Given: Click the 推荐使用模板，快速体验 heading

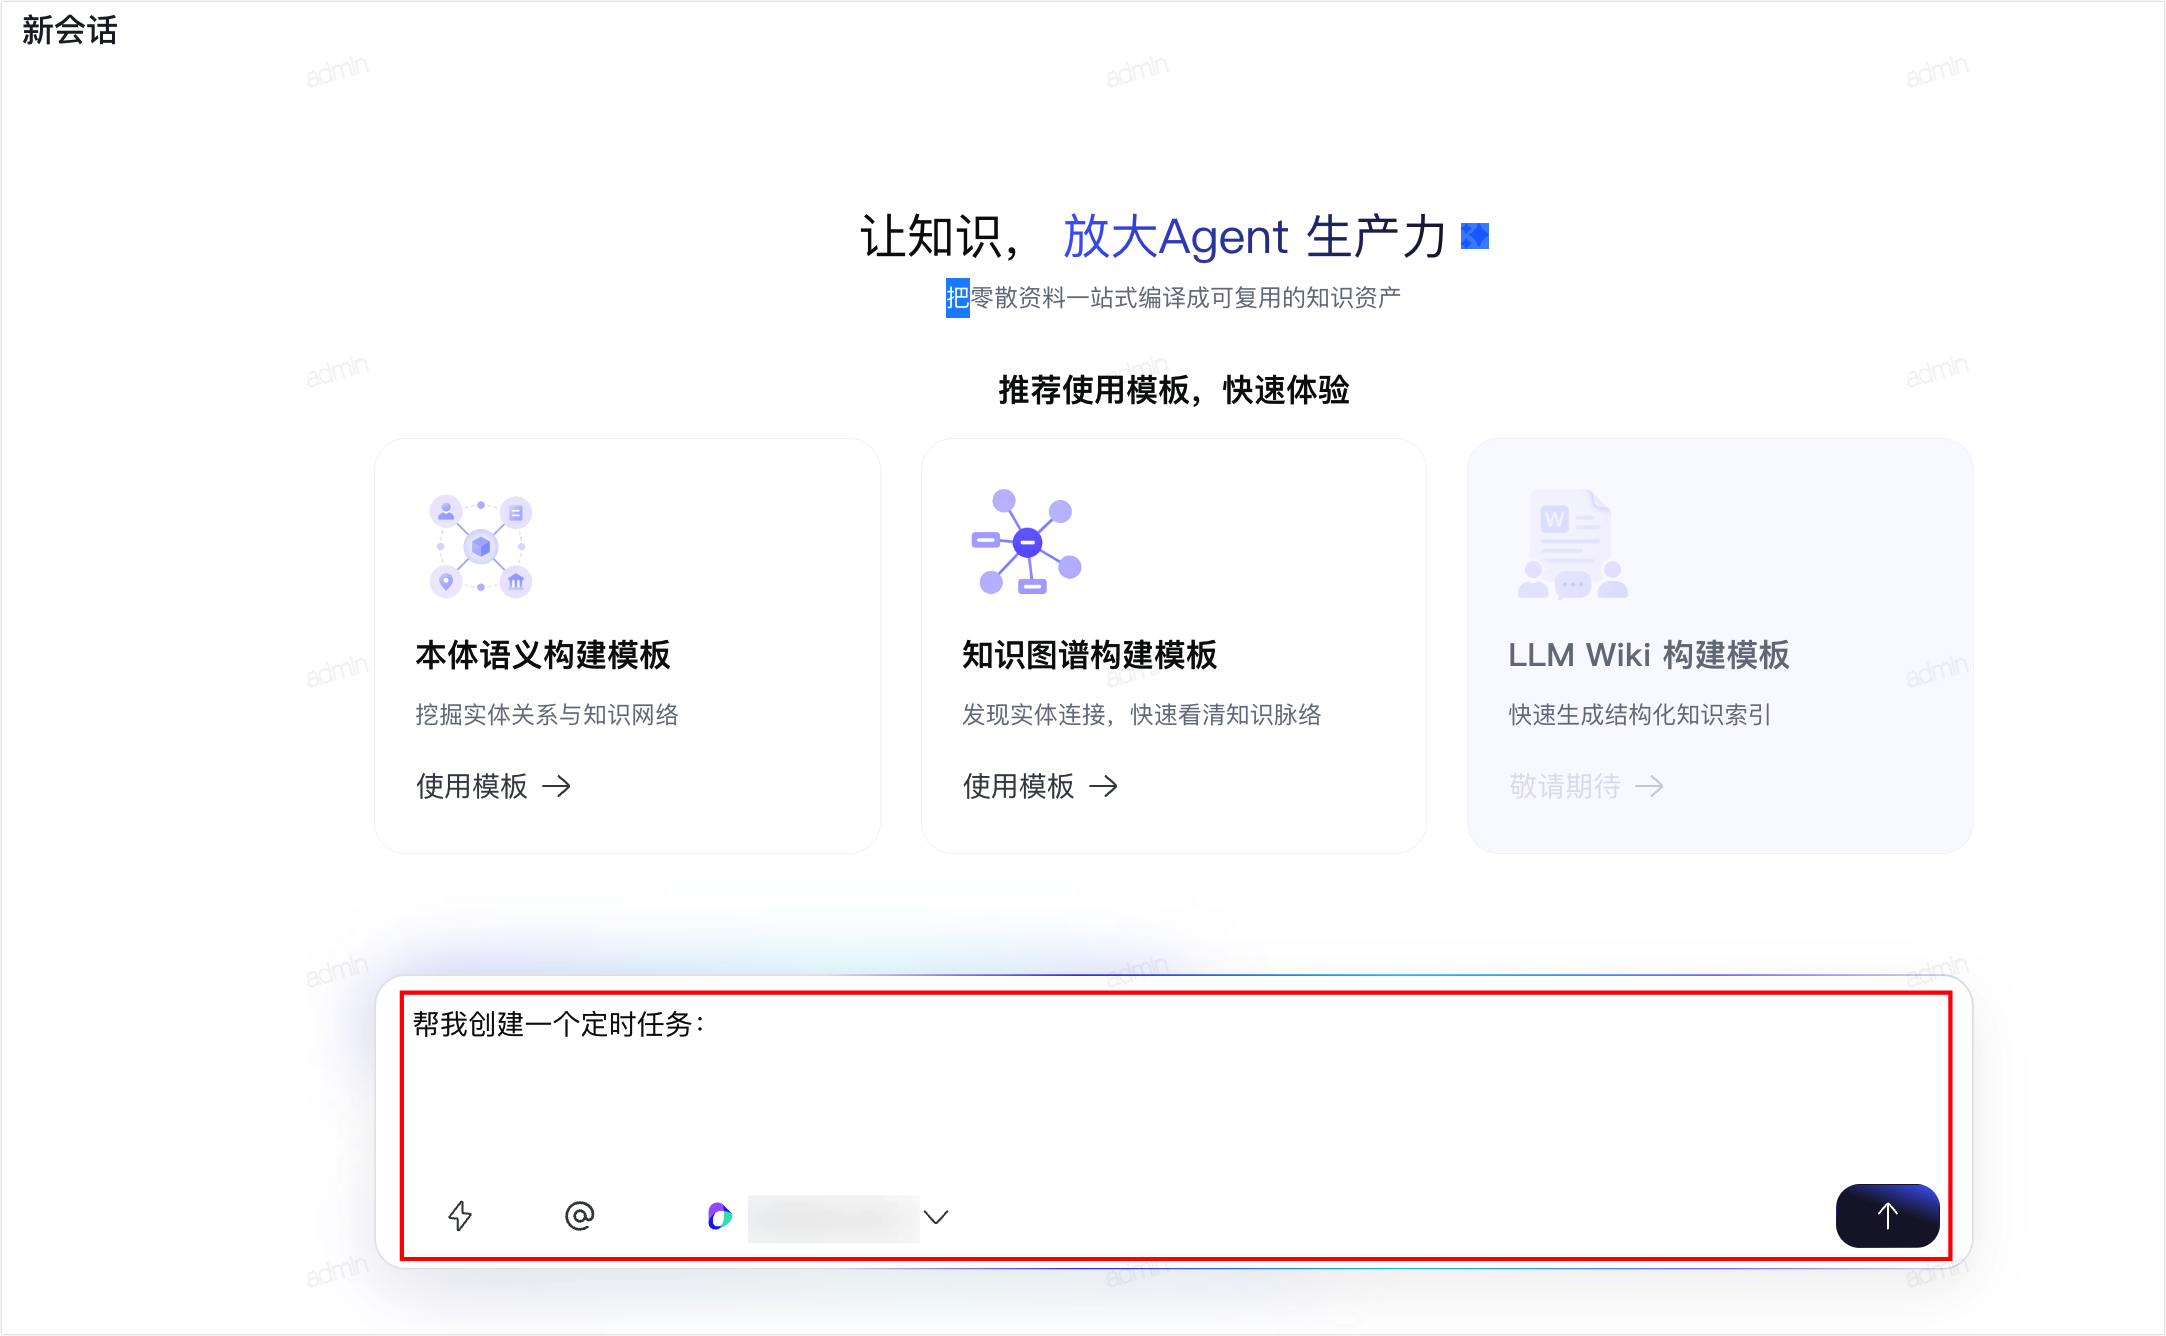Looking at the screenshot, I should [x=1174, y=390].
